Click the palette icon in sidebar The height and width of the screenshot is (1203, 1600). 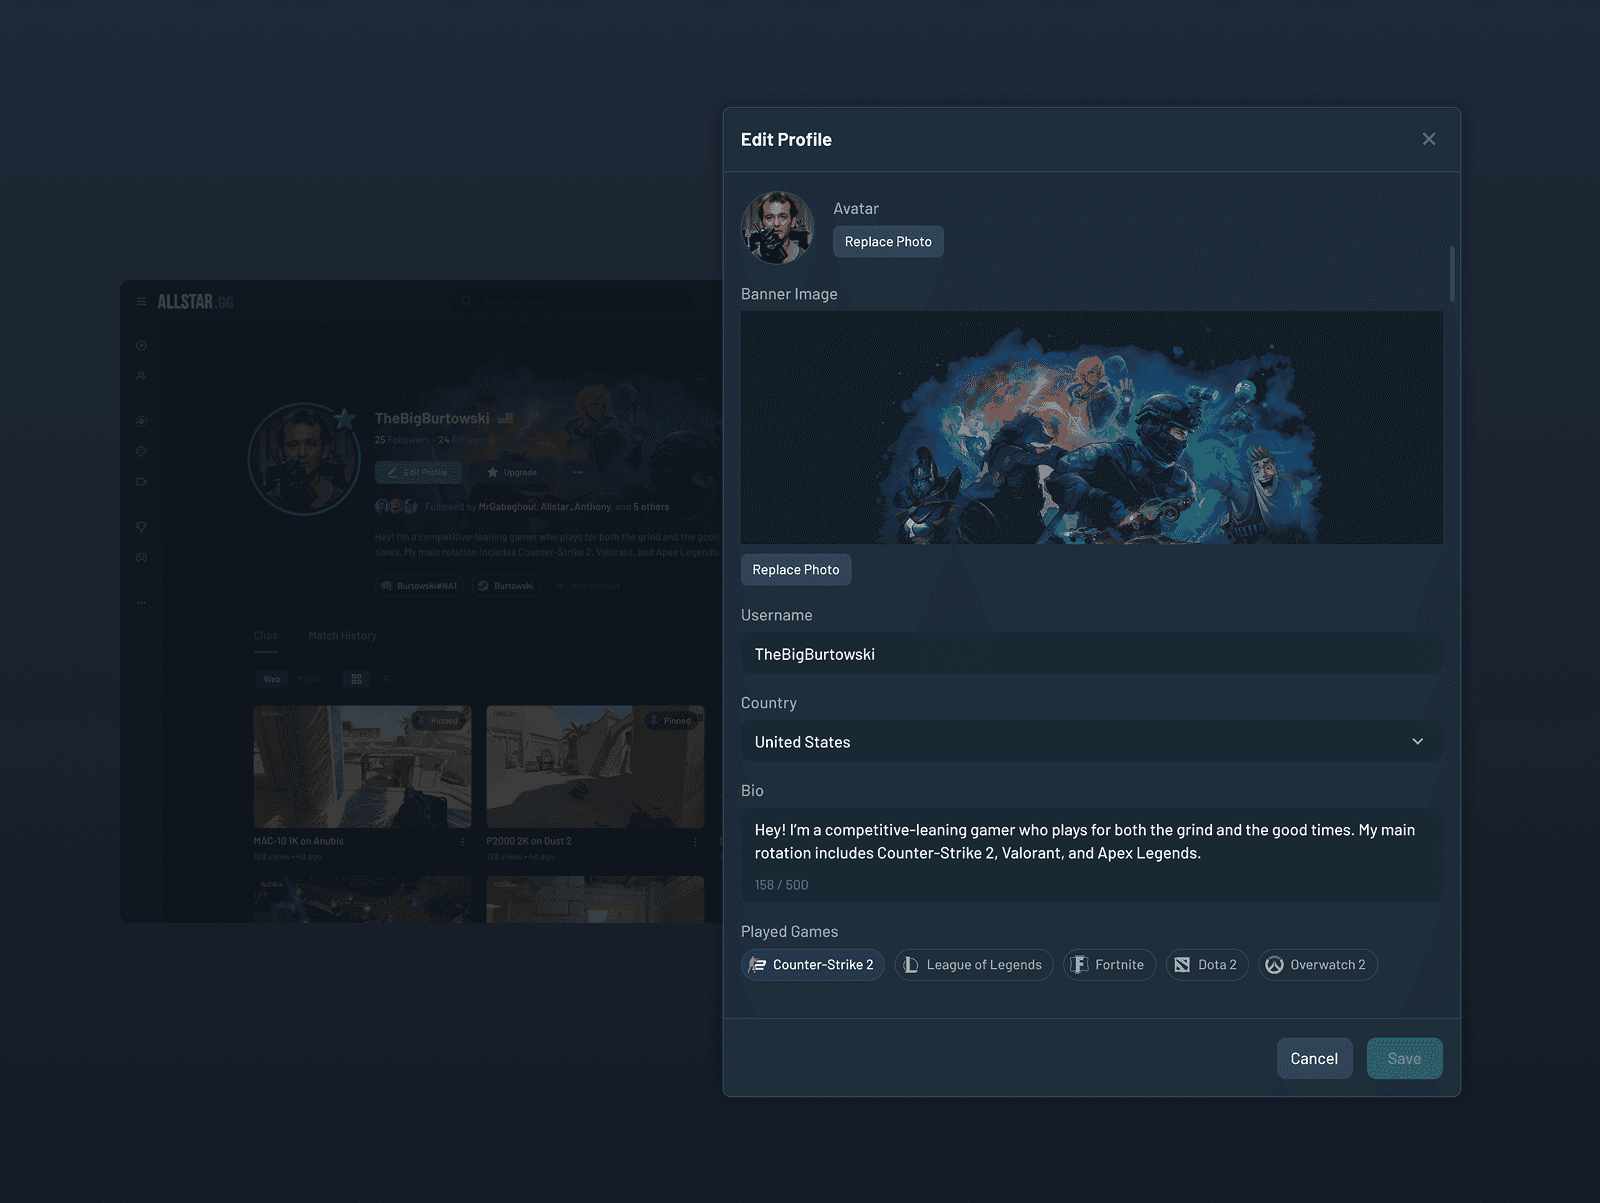point(141,452)
